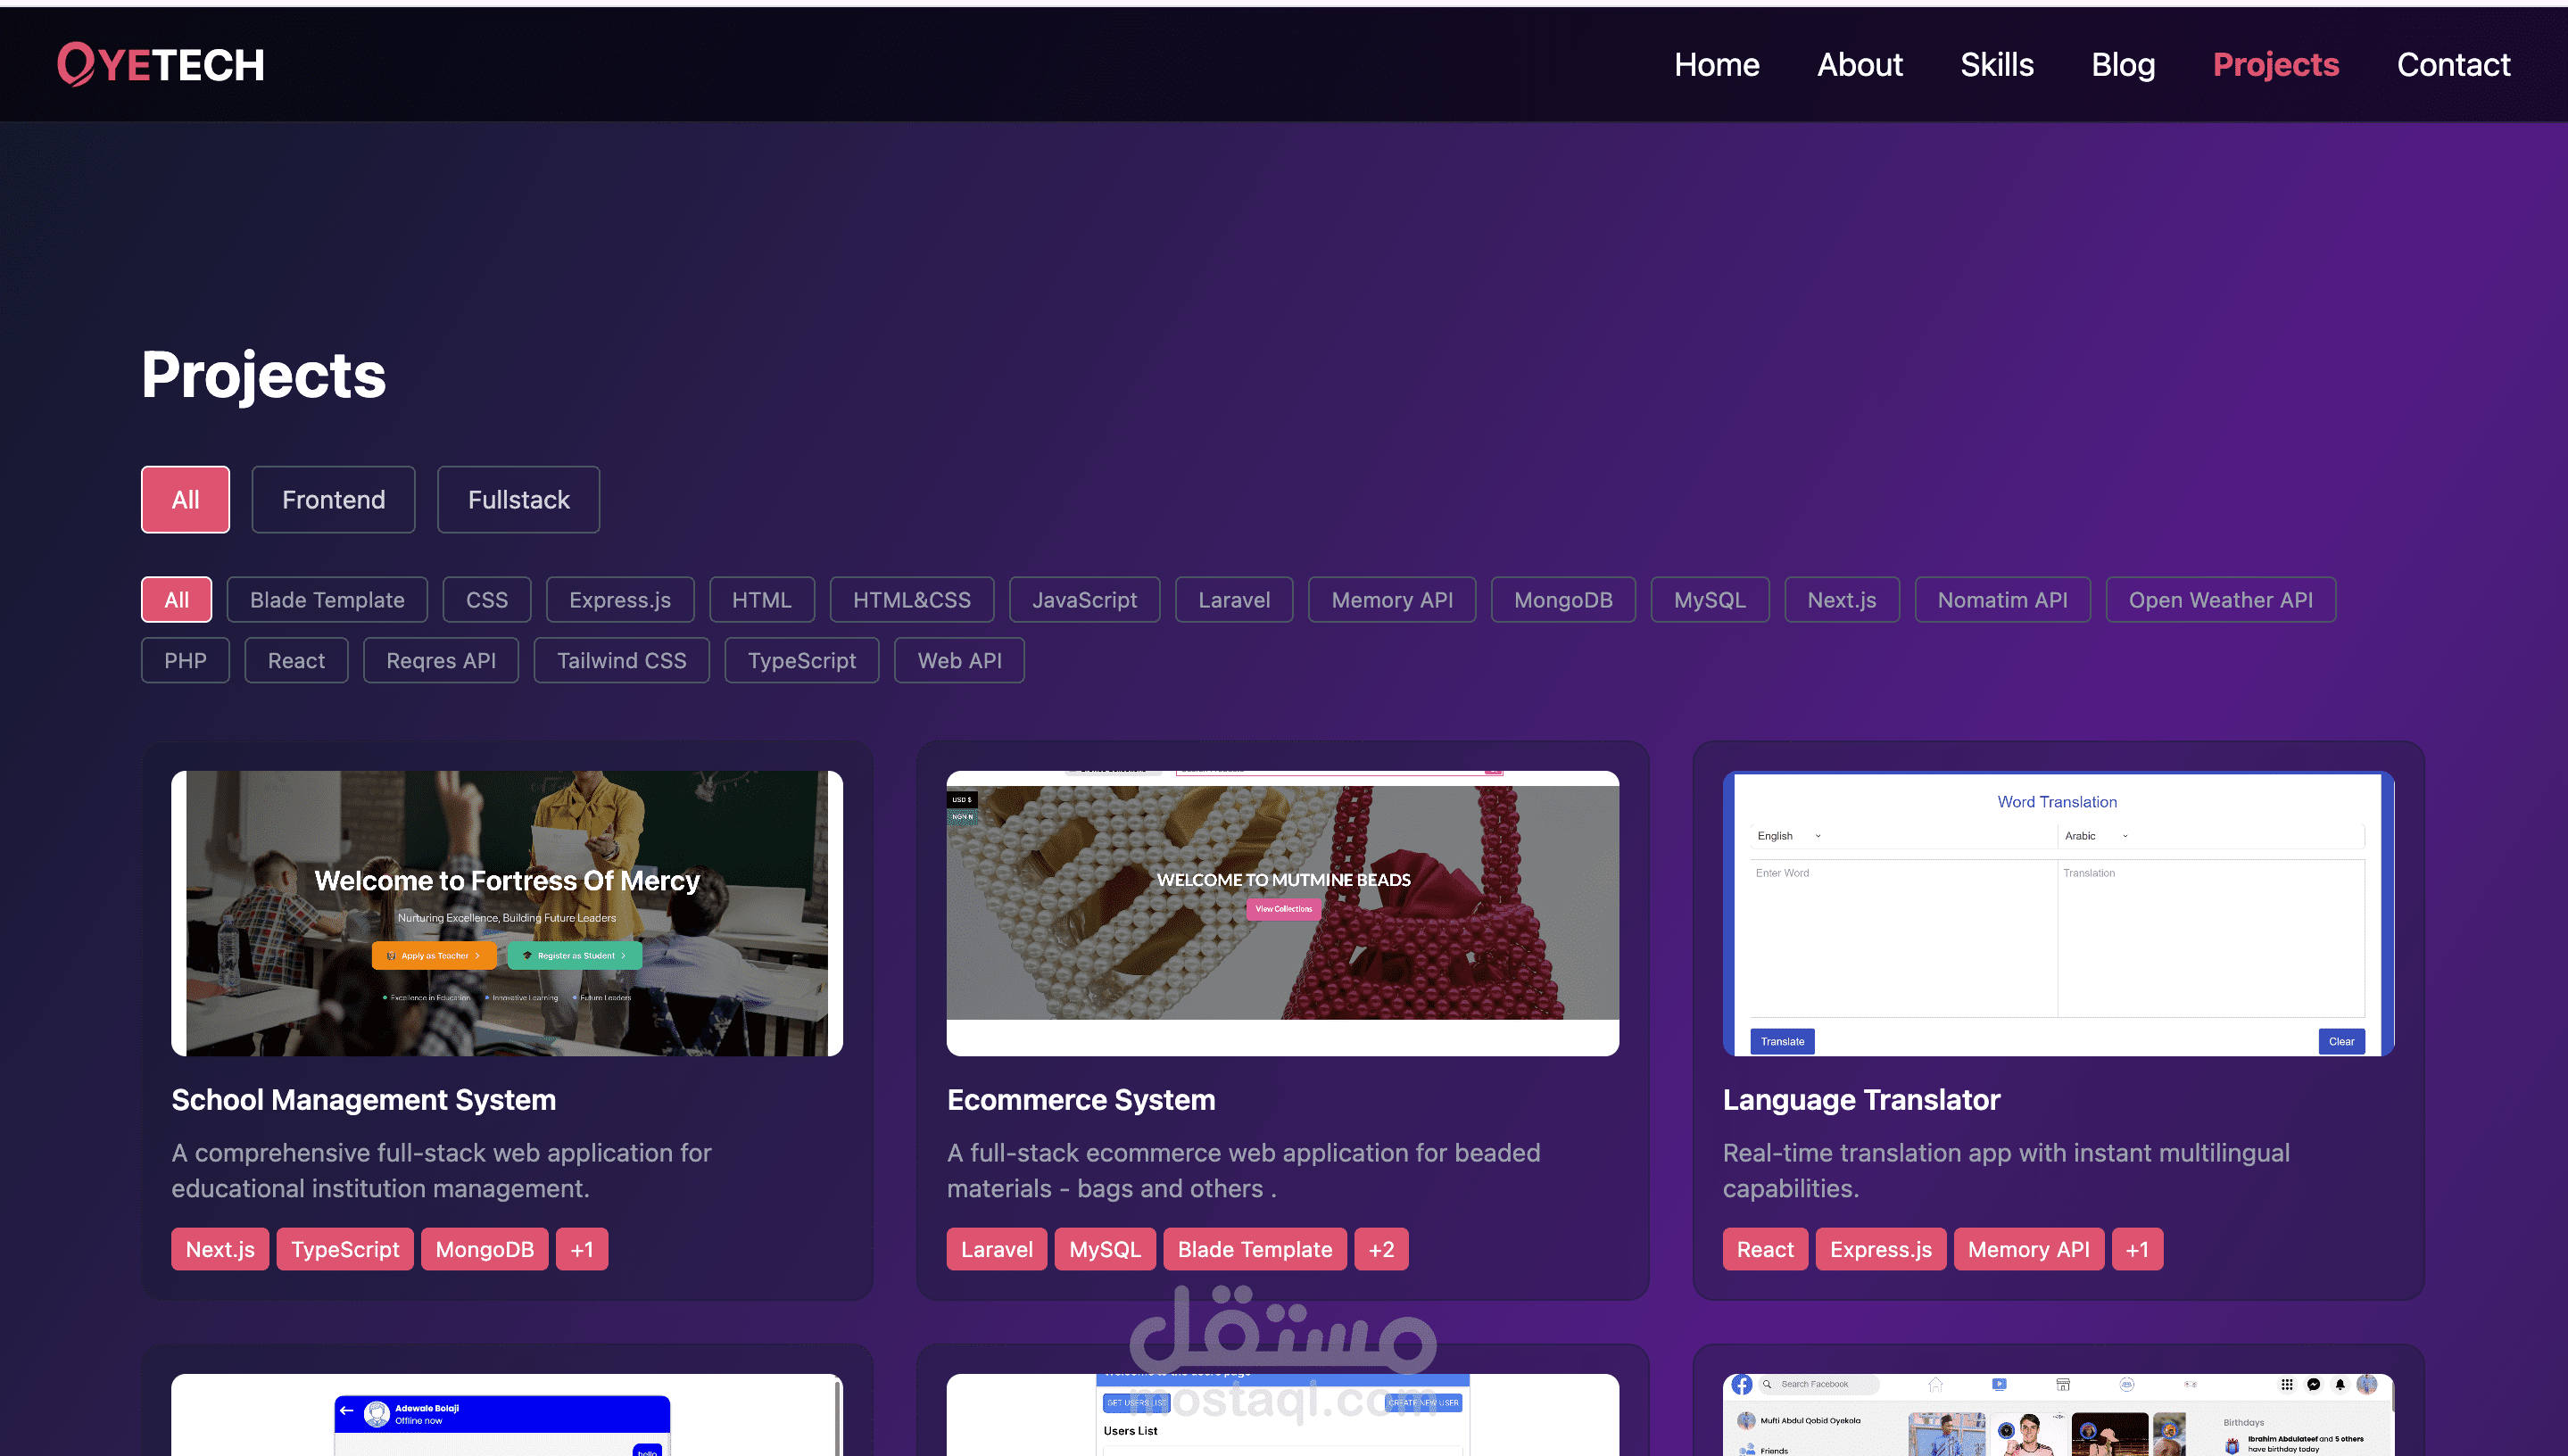The width and height of the screenshot is (2568, 1456).
Task: Filter by HTML&CSS tag
Action: coord(911,600)
